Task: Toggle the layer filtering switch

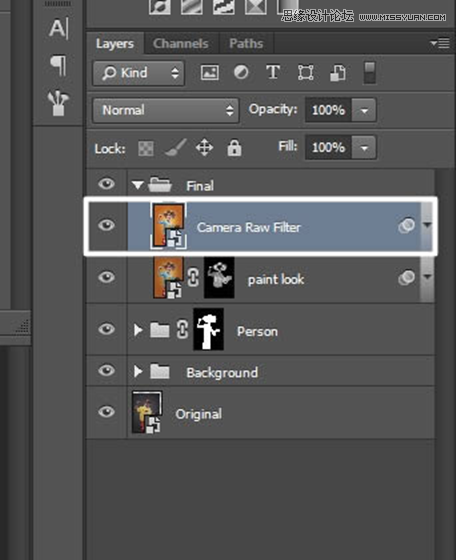Action: coord(370,72)
